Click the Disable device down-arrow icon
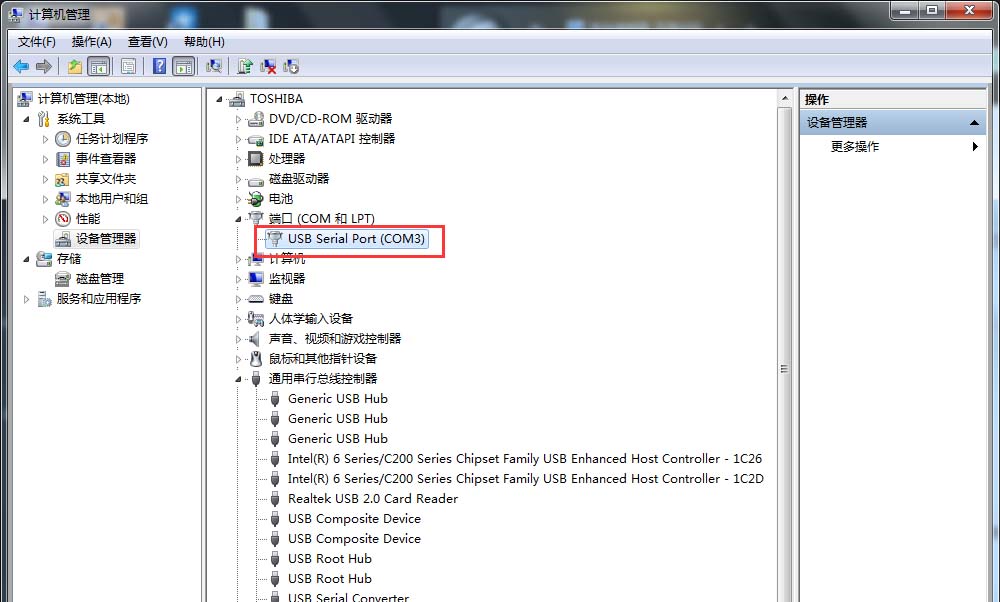 pos(291,66)
